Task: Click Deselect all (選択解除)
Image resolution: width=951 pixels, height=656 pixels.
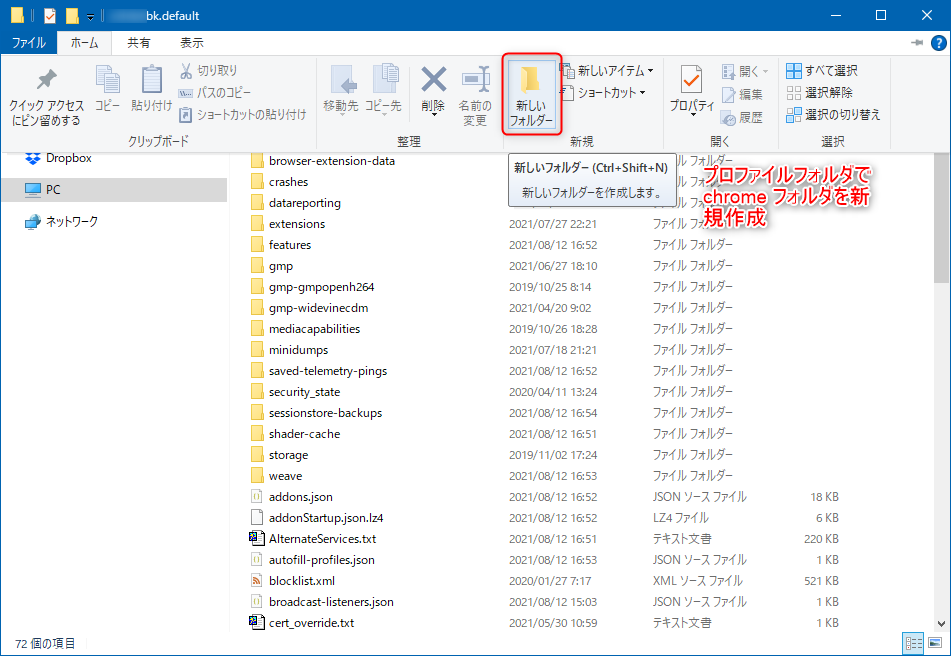Action: (824, 93)
